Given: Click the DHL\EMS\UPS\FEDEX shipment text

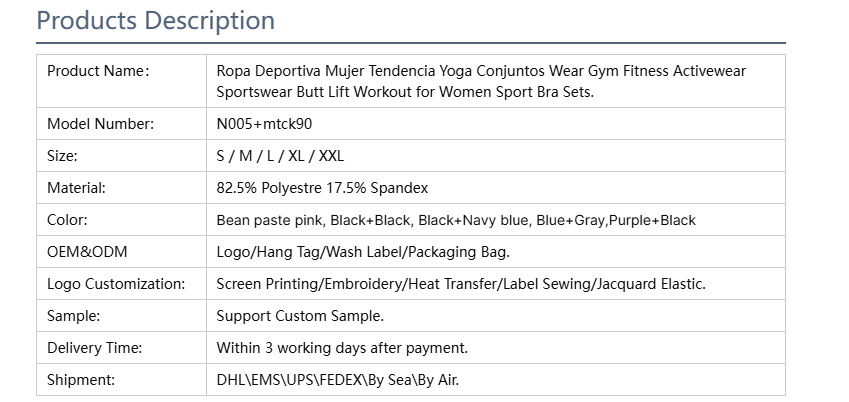Looking at the screenshot, I should (x=337, y=380).
